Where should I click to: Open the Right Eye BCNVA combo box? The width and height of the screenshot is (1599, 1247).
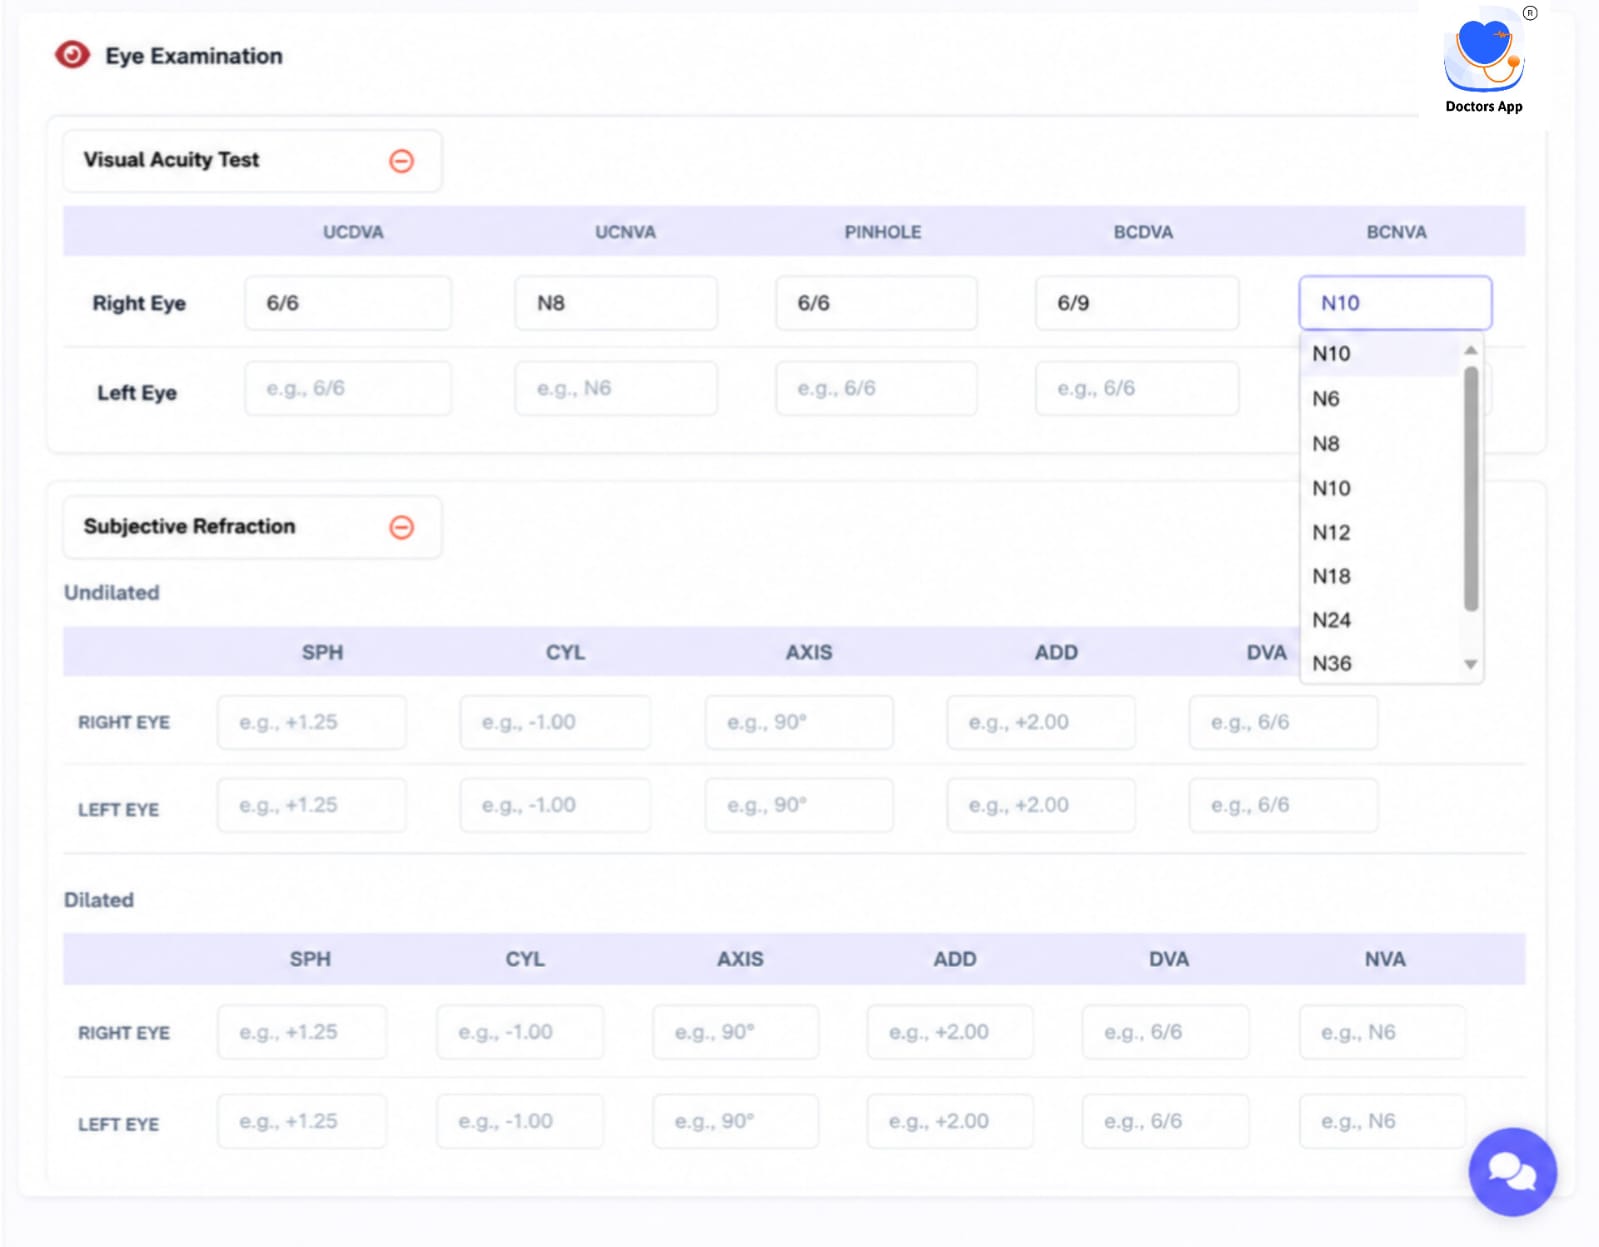pos(1395,303)
